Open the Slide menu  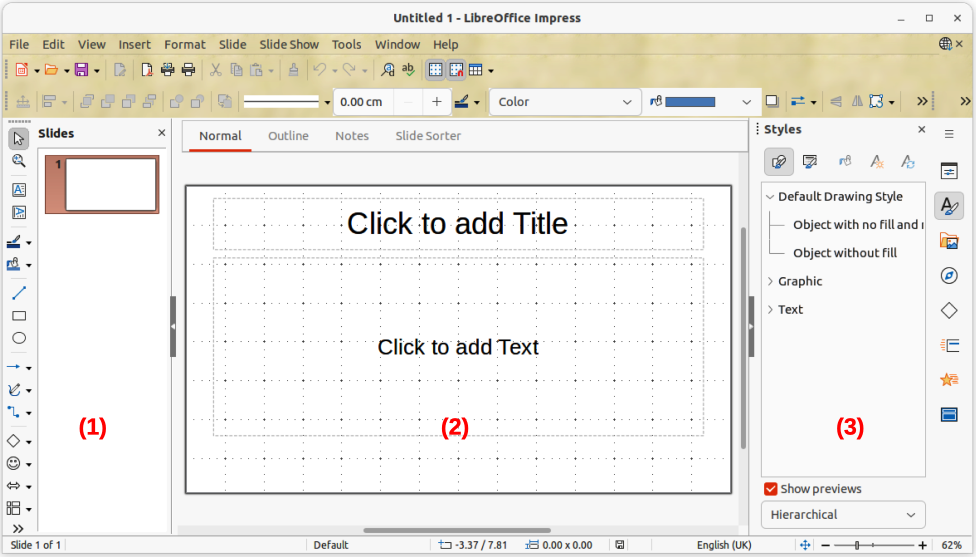tap(233, 44)
